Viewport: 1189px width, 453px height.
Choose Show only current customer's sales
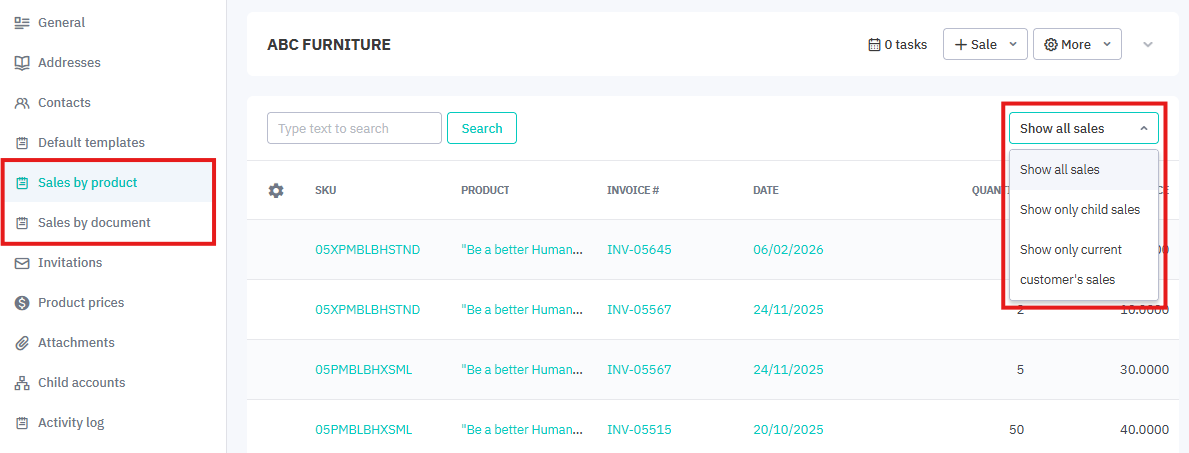(1070, 264)
